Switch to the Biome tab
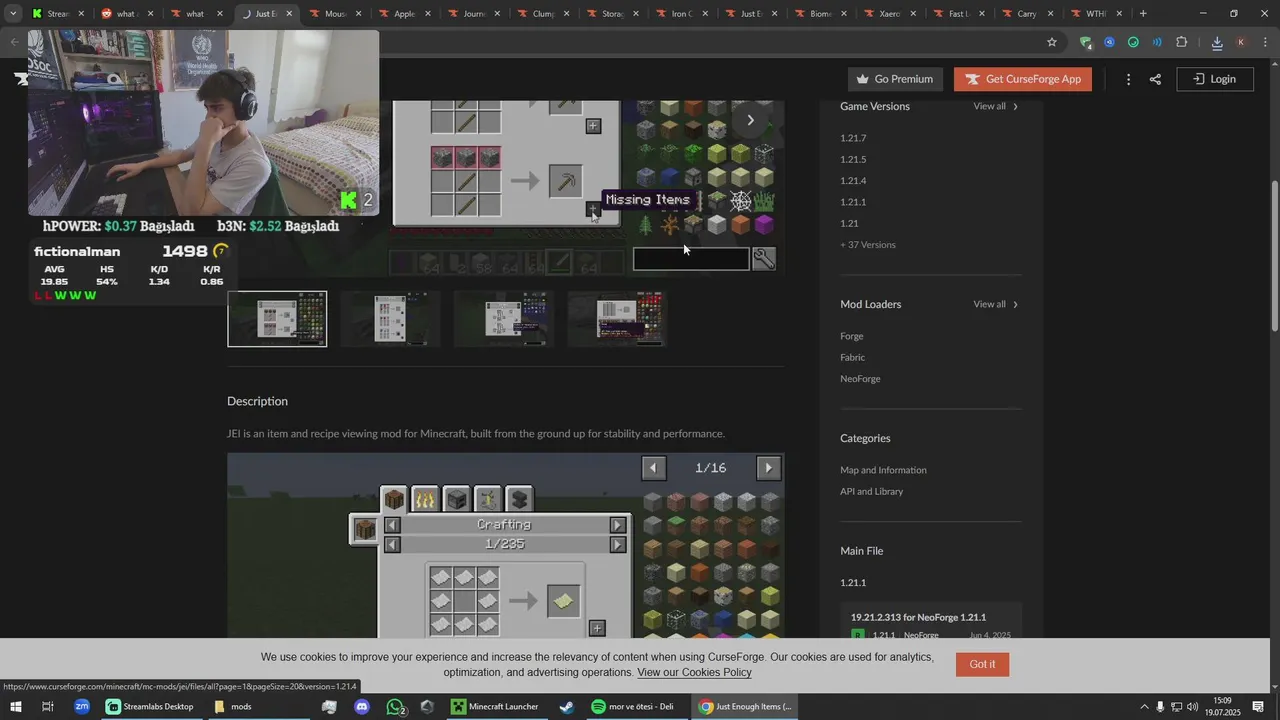 click(819, 14)
